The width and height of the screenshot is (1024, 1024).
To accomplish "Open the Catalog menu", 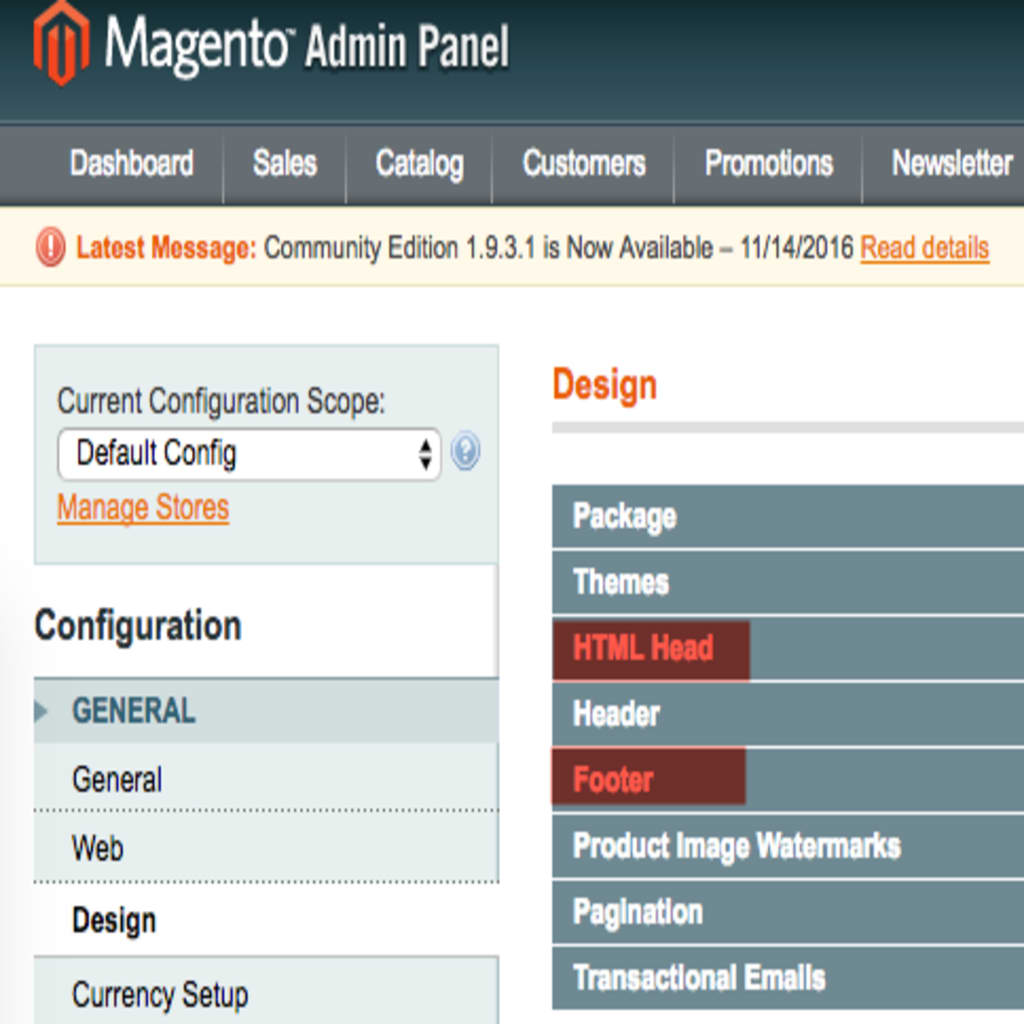I will coord(419,163).
